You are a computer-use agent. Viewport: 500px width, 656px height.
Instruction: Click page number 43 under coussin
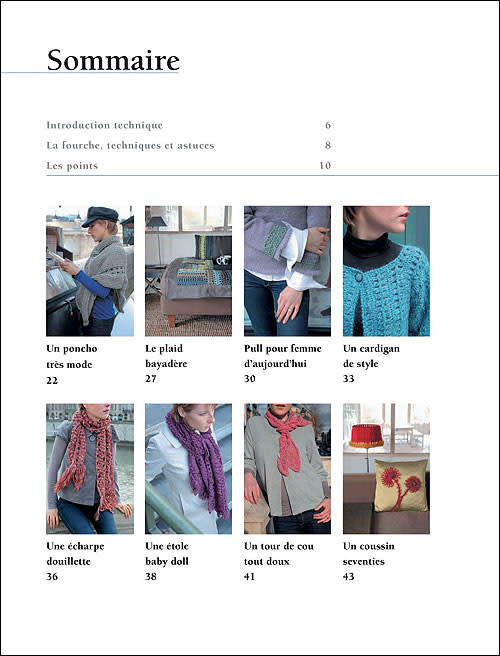coord(349,577)
